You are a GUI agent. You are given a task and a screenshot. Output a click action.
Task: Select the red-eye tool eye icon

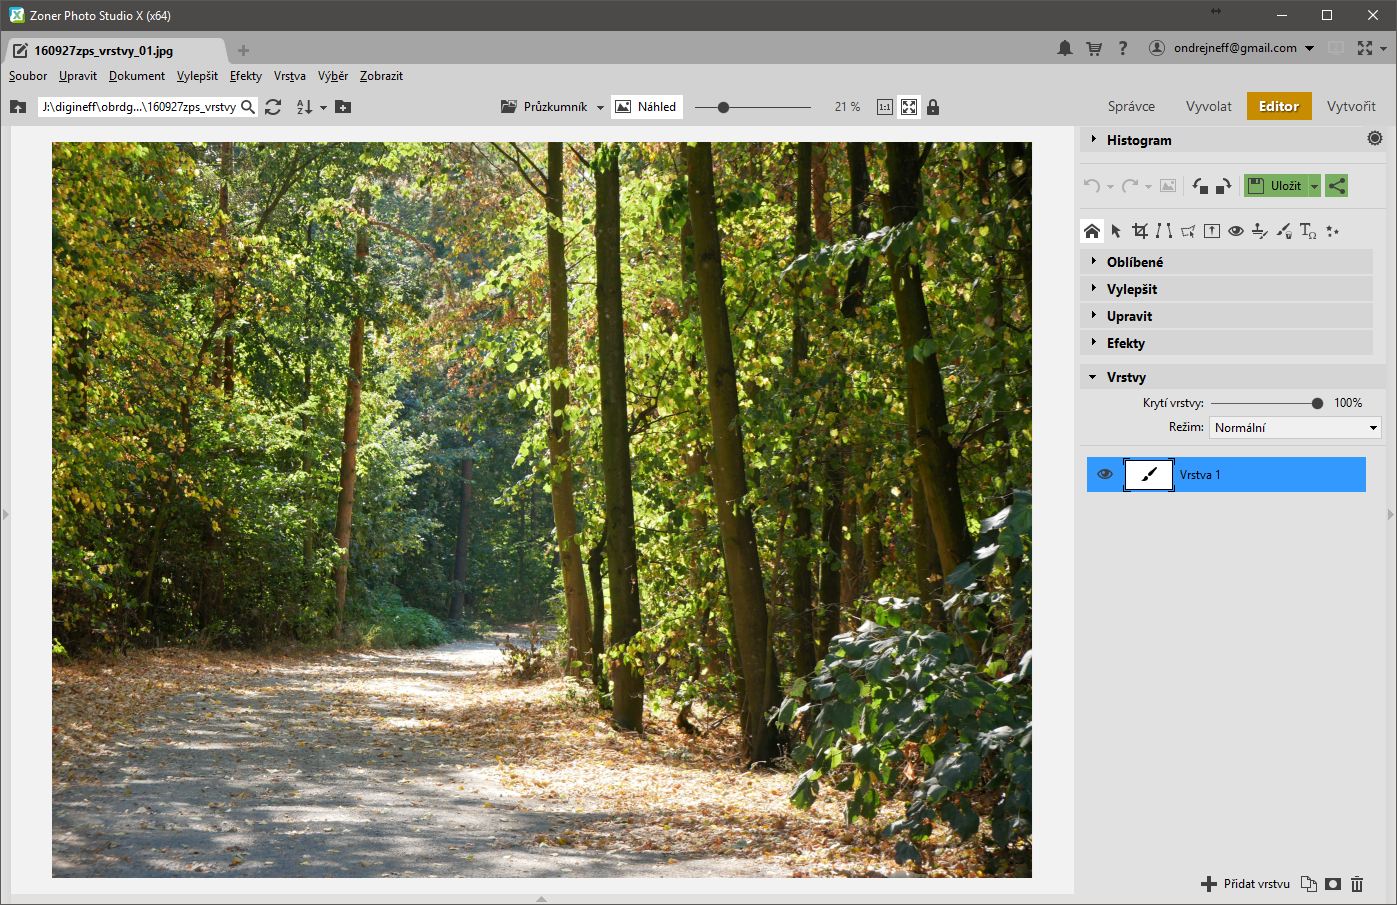[1236, 231]
